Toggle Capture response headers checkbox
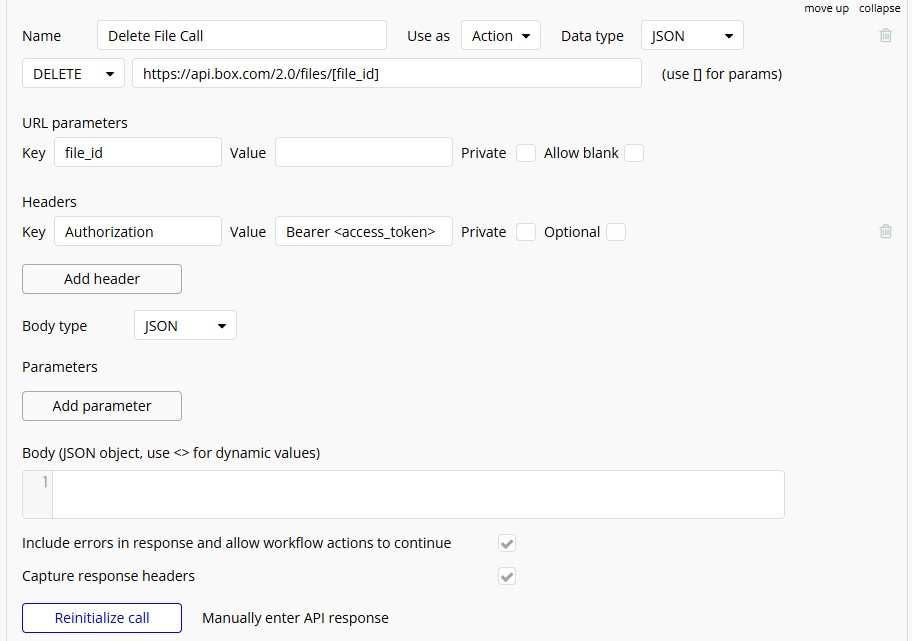Image resolution: width=912 pixels, height=641 pixels. click(507, 576)
